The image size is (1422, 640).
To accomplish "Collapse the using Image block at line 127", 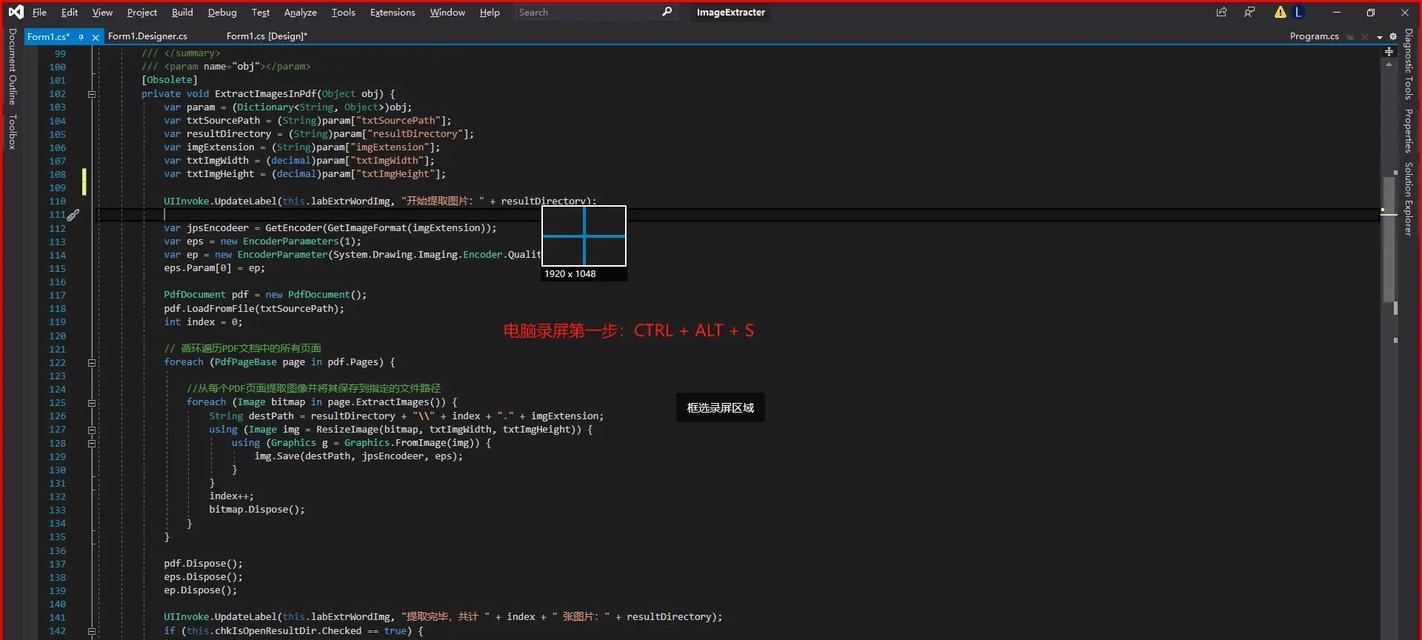I will click(92, 429).
